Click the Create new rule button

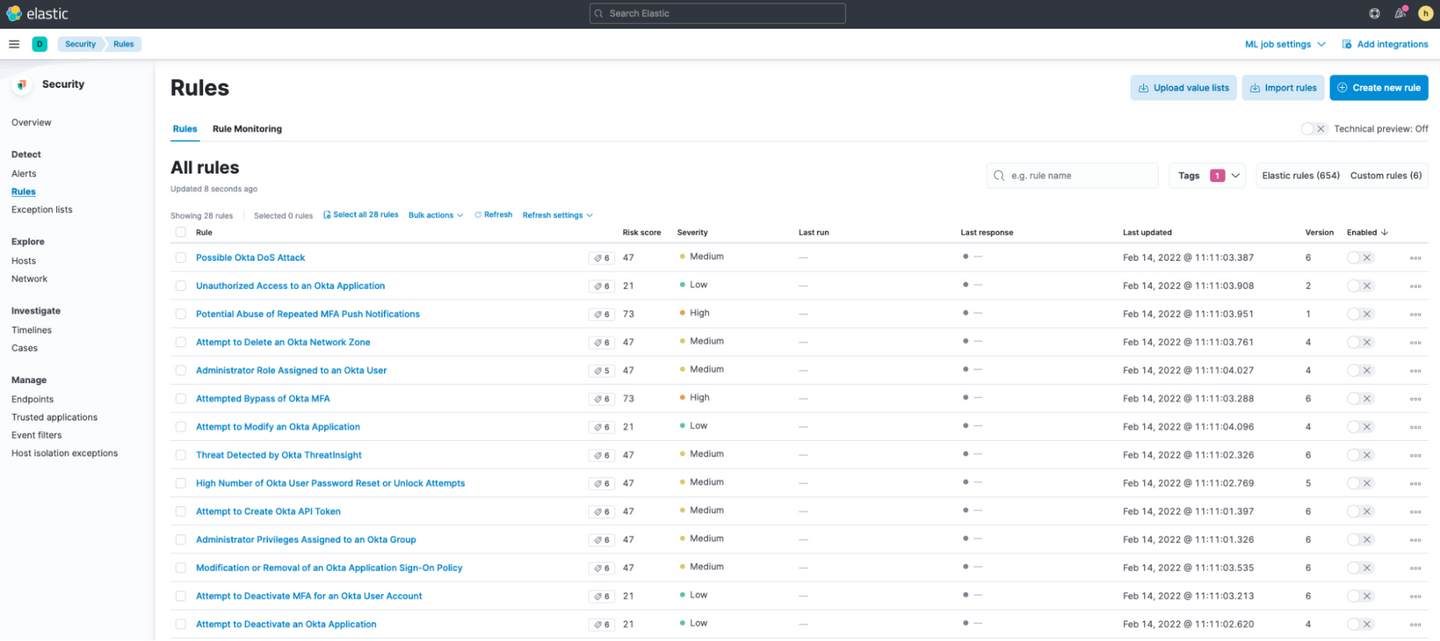[1378, 88]
